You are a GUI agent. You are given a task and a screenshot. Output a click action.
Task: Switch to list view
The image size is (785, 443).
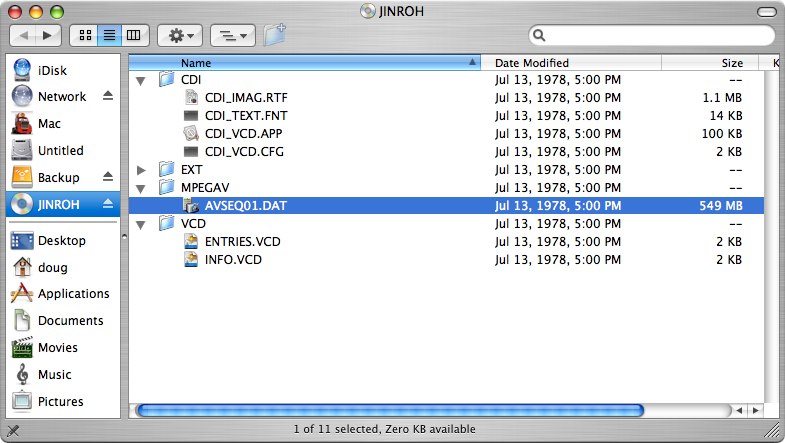click(x=109, y=36)
